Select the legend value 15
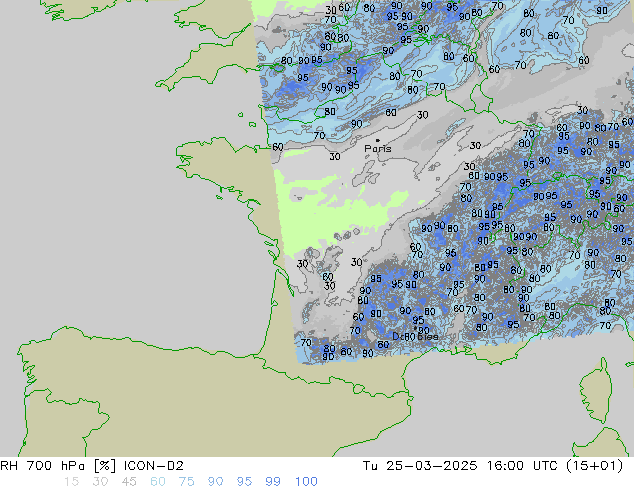Image resolution: width=634 pixels, height=490 pixels. coord(71,482)
